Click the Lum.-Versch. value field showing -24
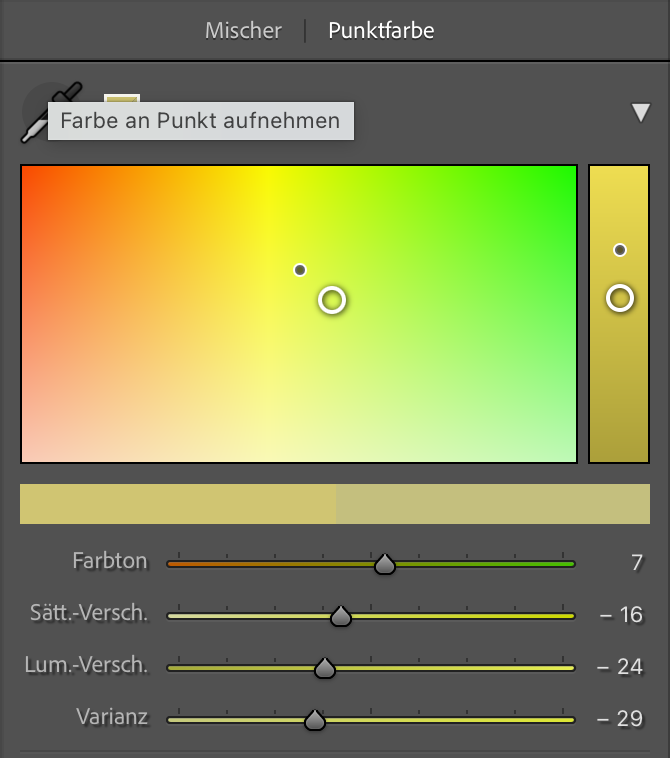 (620, 667)
